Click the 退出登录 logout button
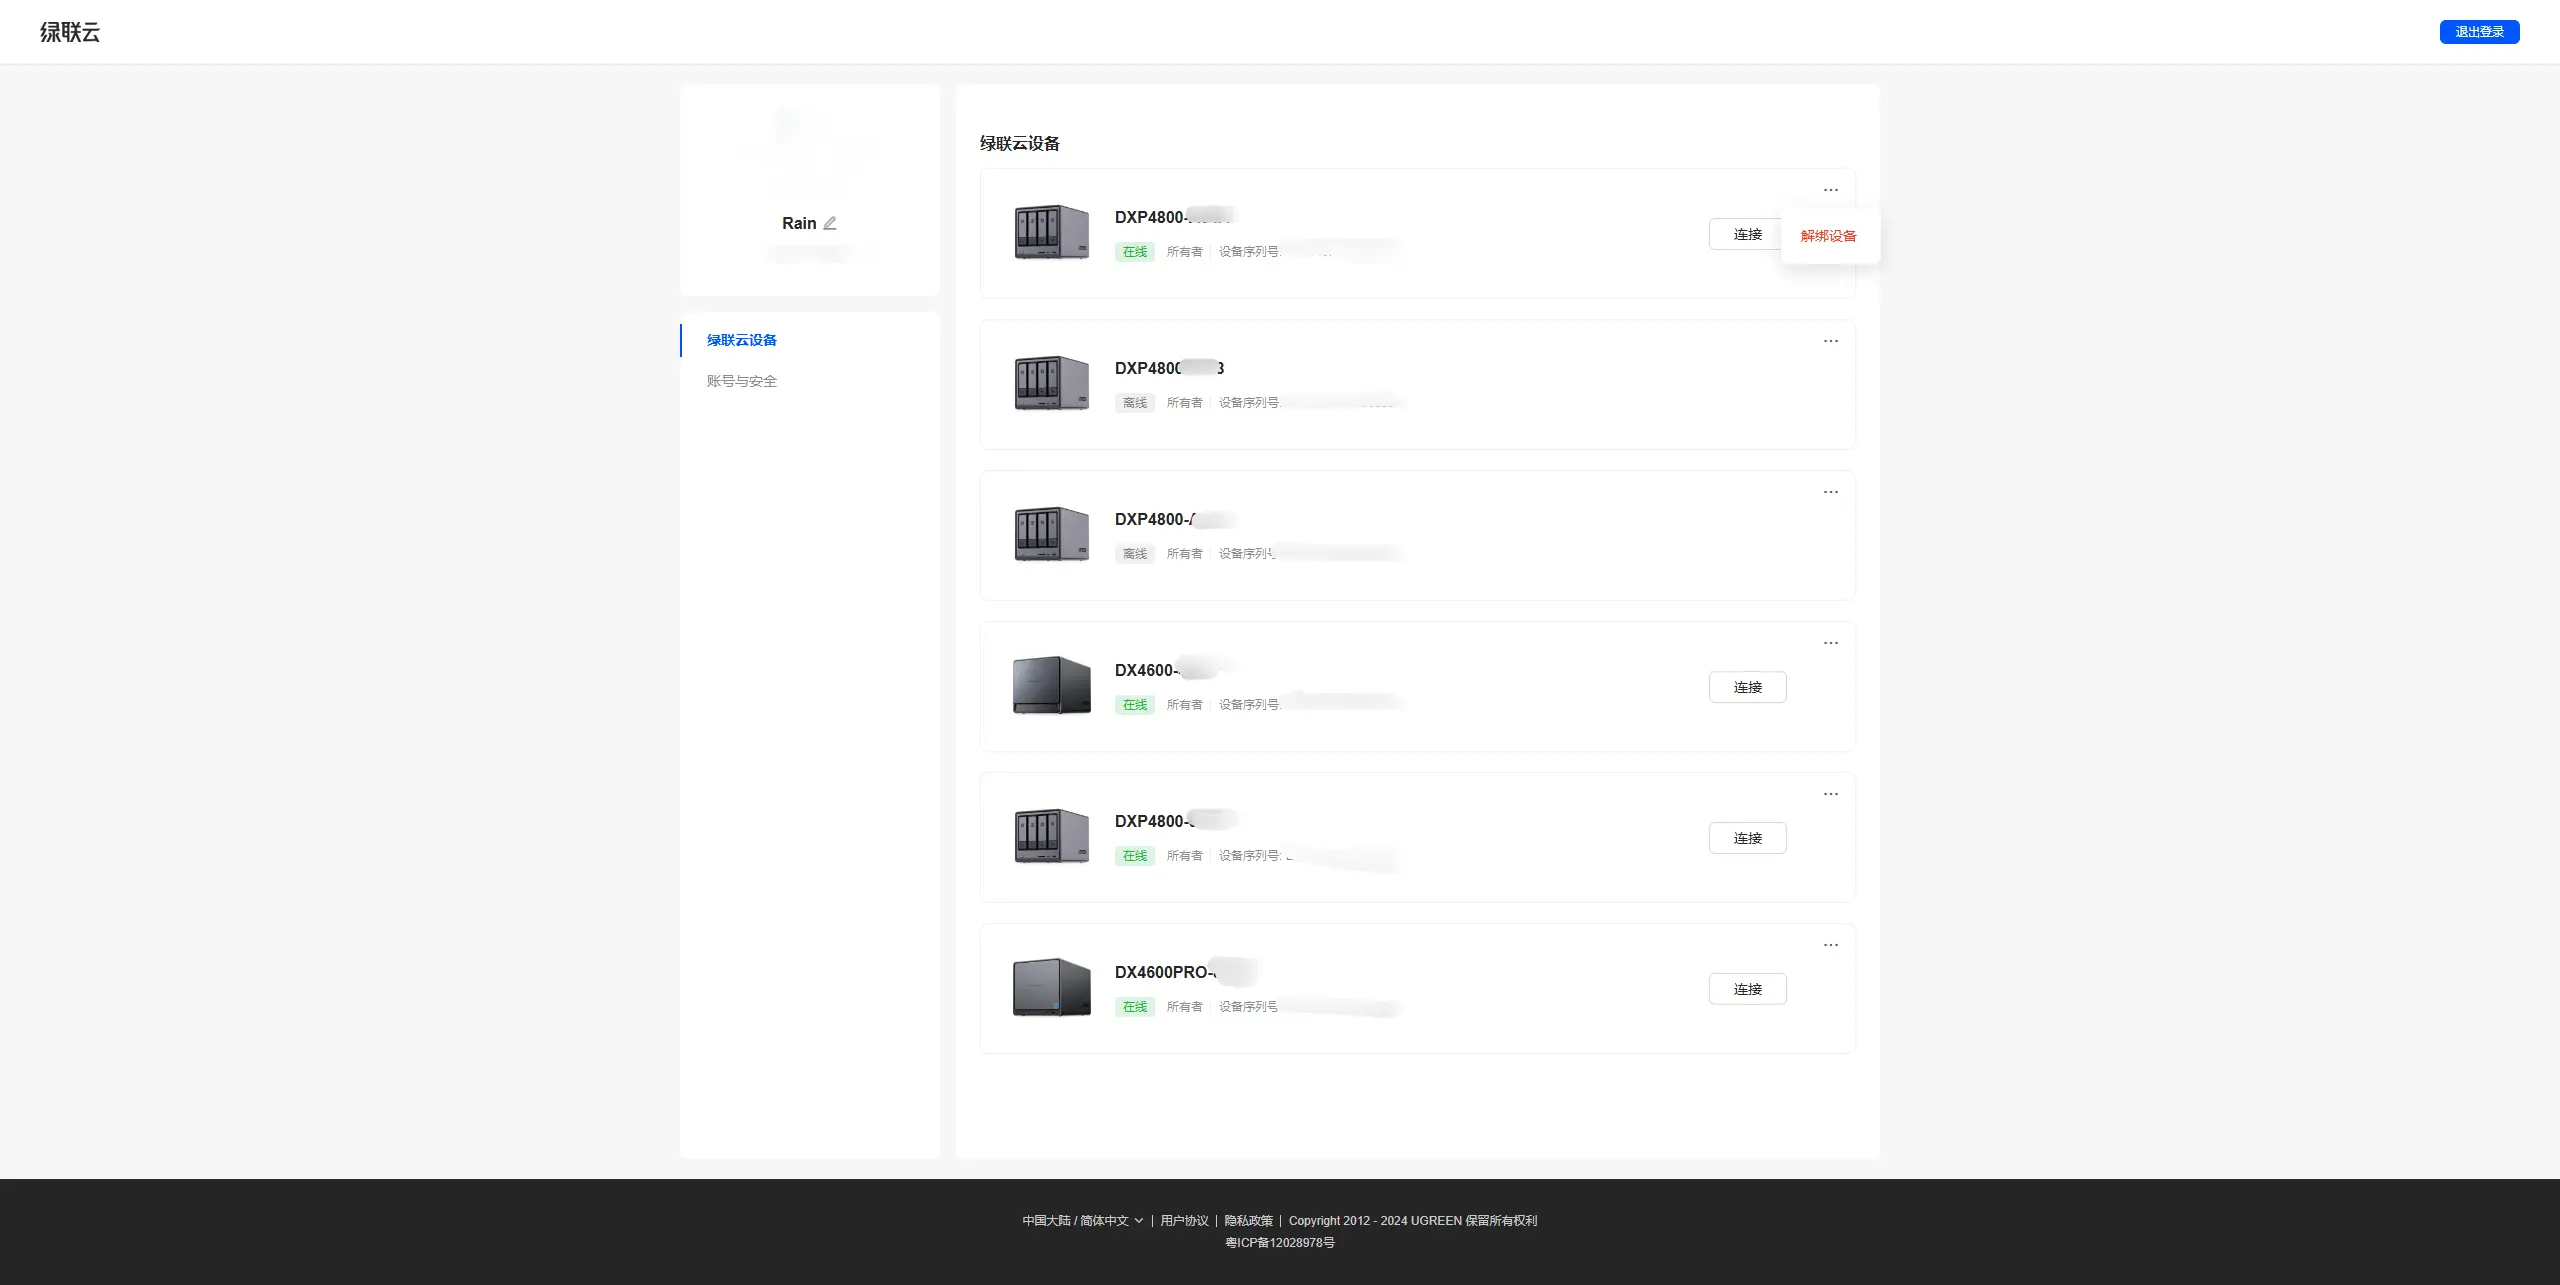The height and width of the screenshot is (1285, 2560). click(2478, 32)
